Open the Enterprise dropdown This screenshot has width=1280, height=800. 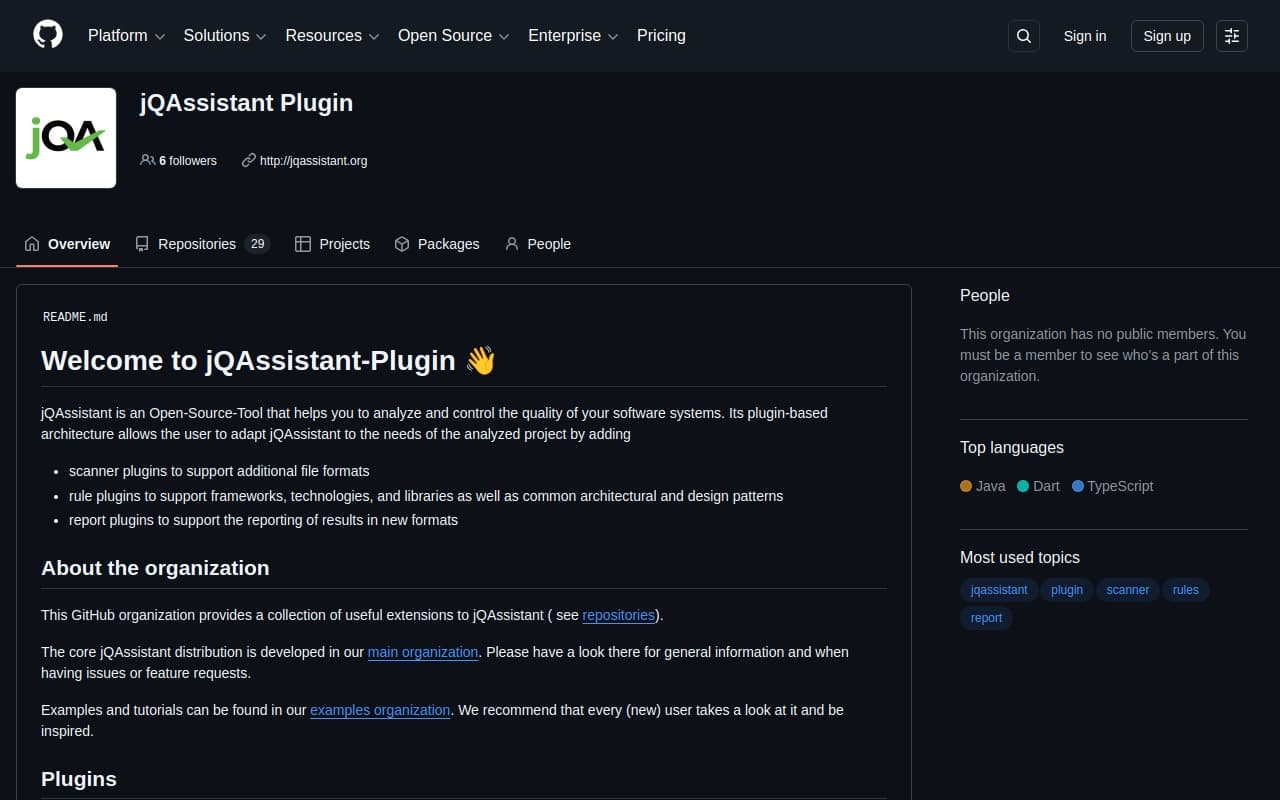pos(565,35)
